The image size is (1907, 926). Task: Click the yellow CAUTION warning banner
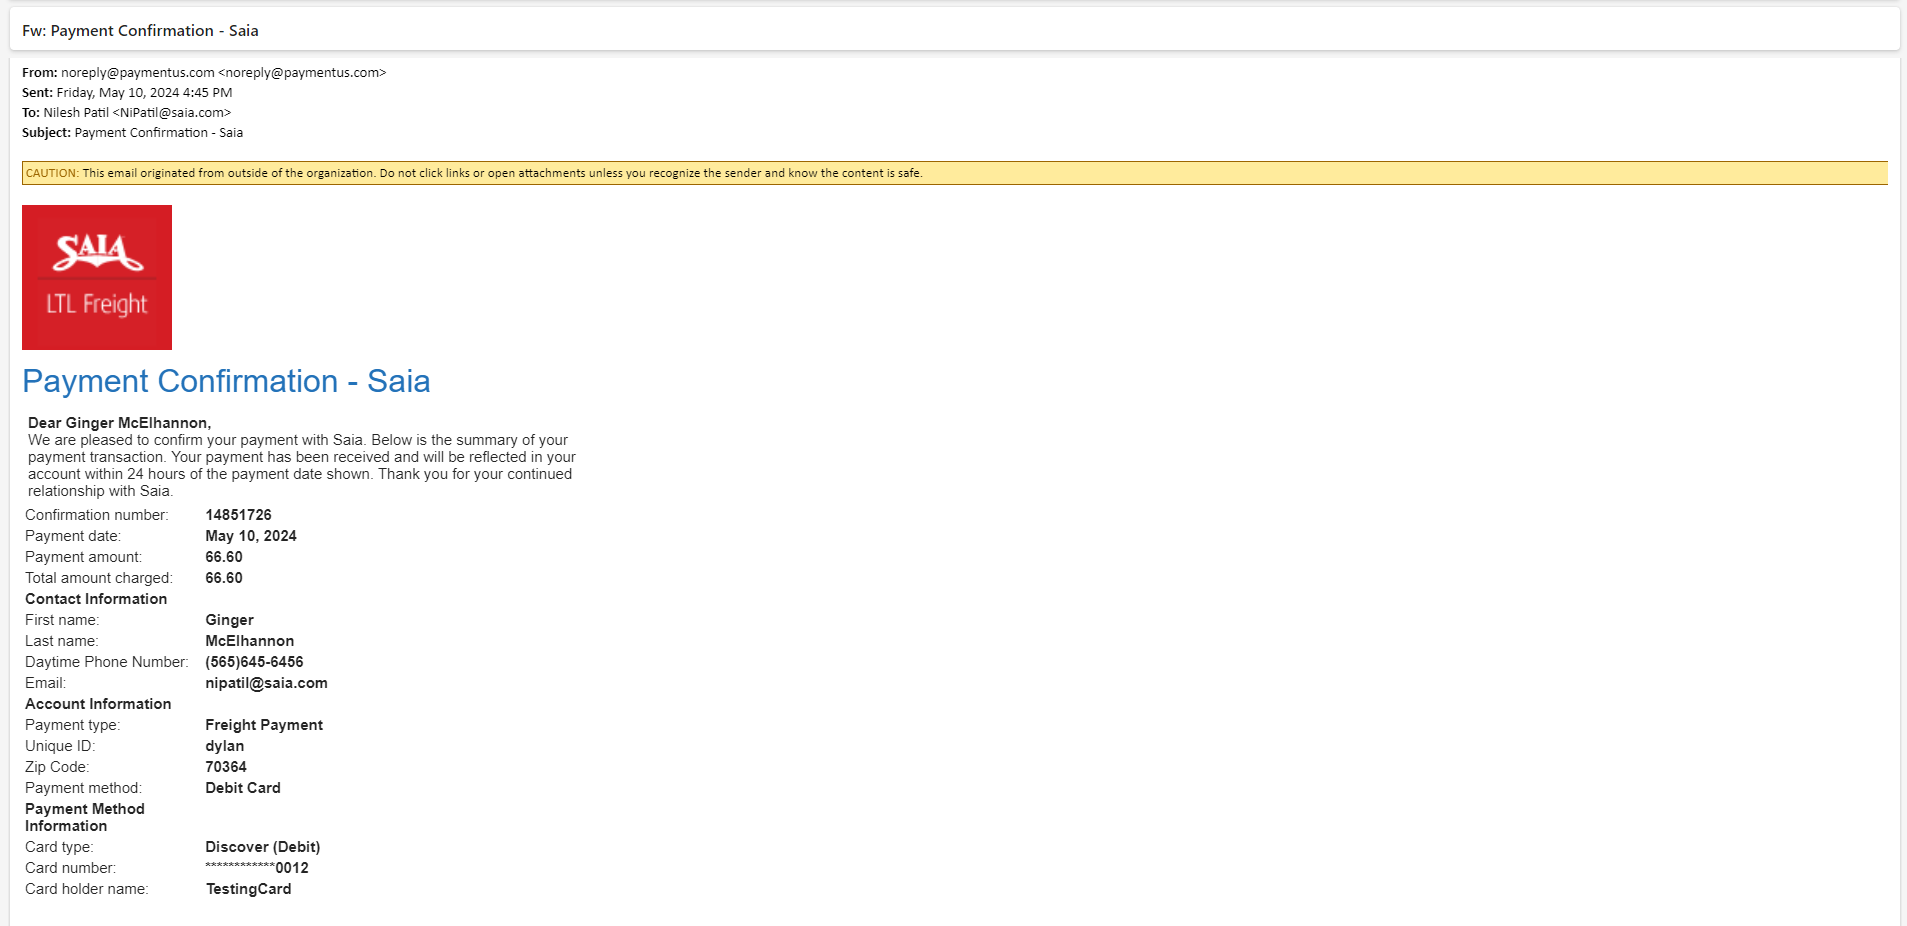point(954,173)
